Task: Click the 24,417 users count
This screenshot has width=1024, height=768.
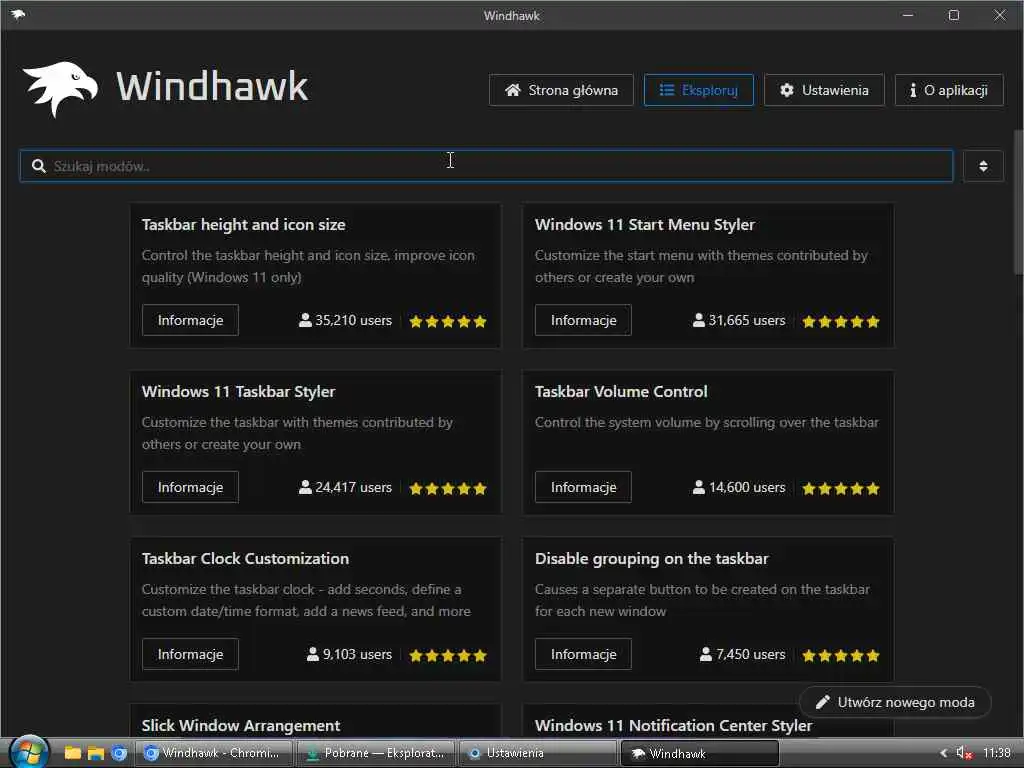Action: click(345, 488)
